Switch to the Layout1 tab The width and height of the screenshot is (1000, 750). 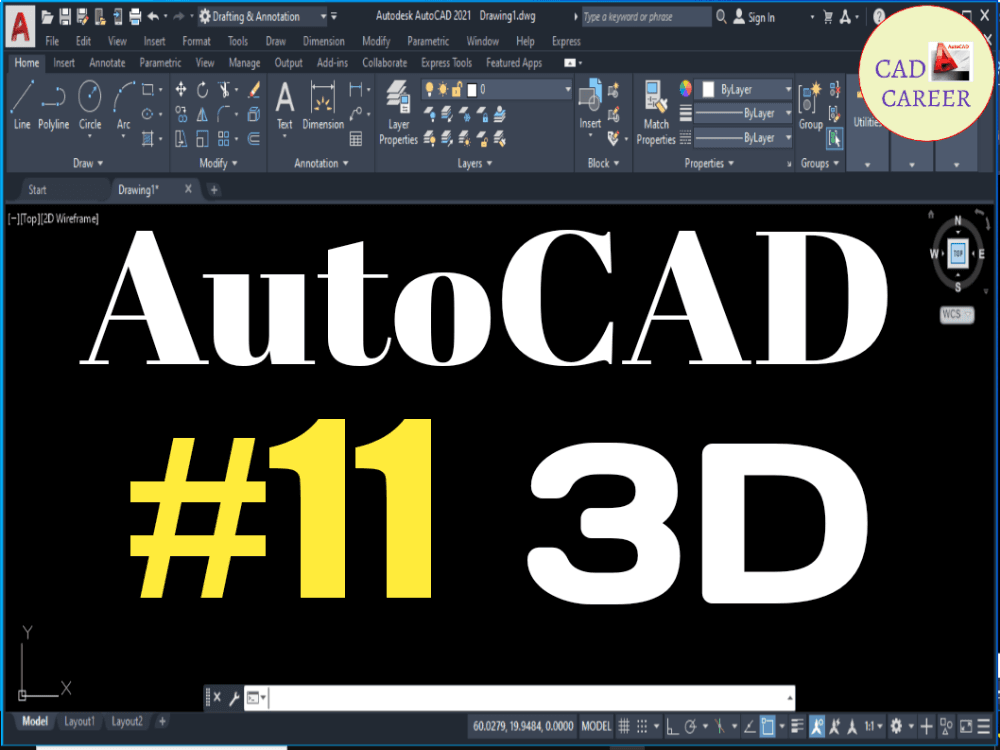(x=79, y=721)
